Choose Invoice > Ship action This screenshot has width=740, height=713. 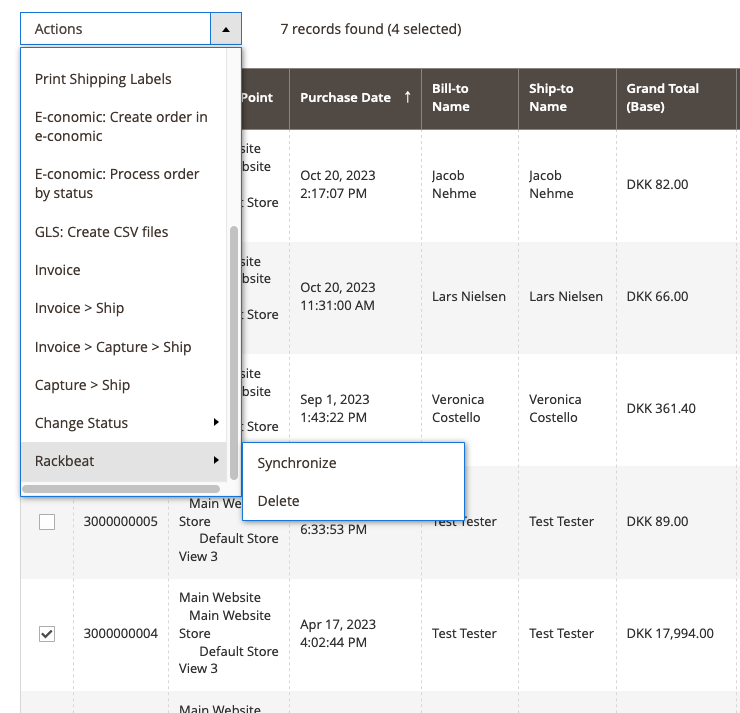pos(79,308)
